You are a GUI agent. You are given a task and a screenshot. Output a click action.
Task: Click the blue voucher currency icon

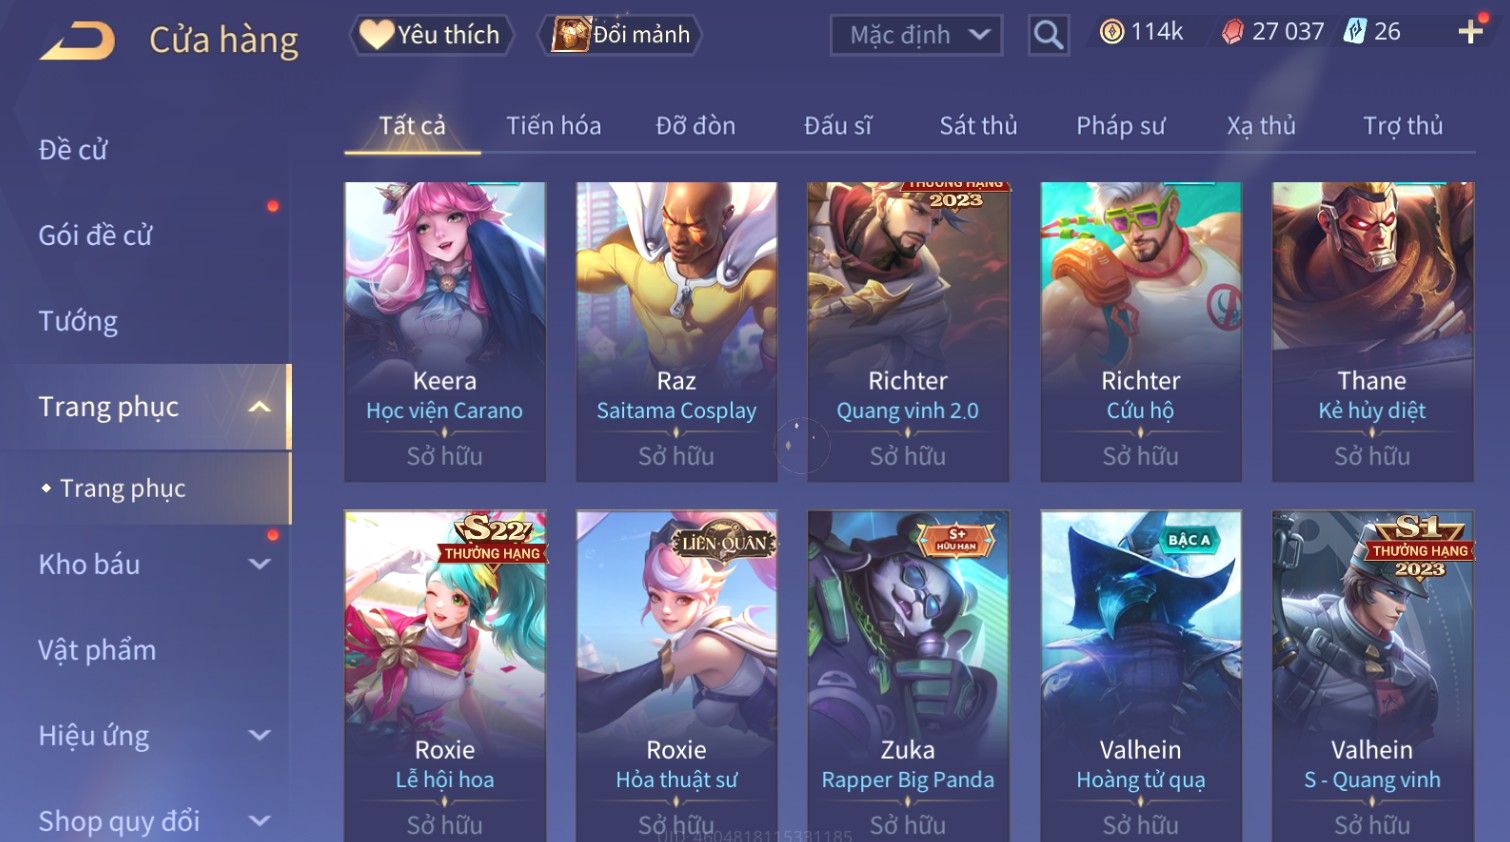(x=1355, y=31)
